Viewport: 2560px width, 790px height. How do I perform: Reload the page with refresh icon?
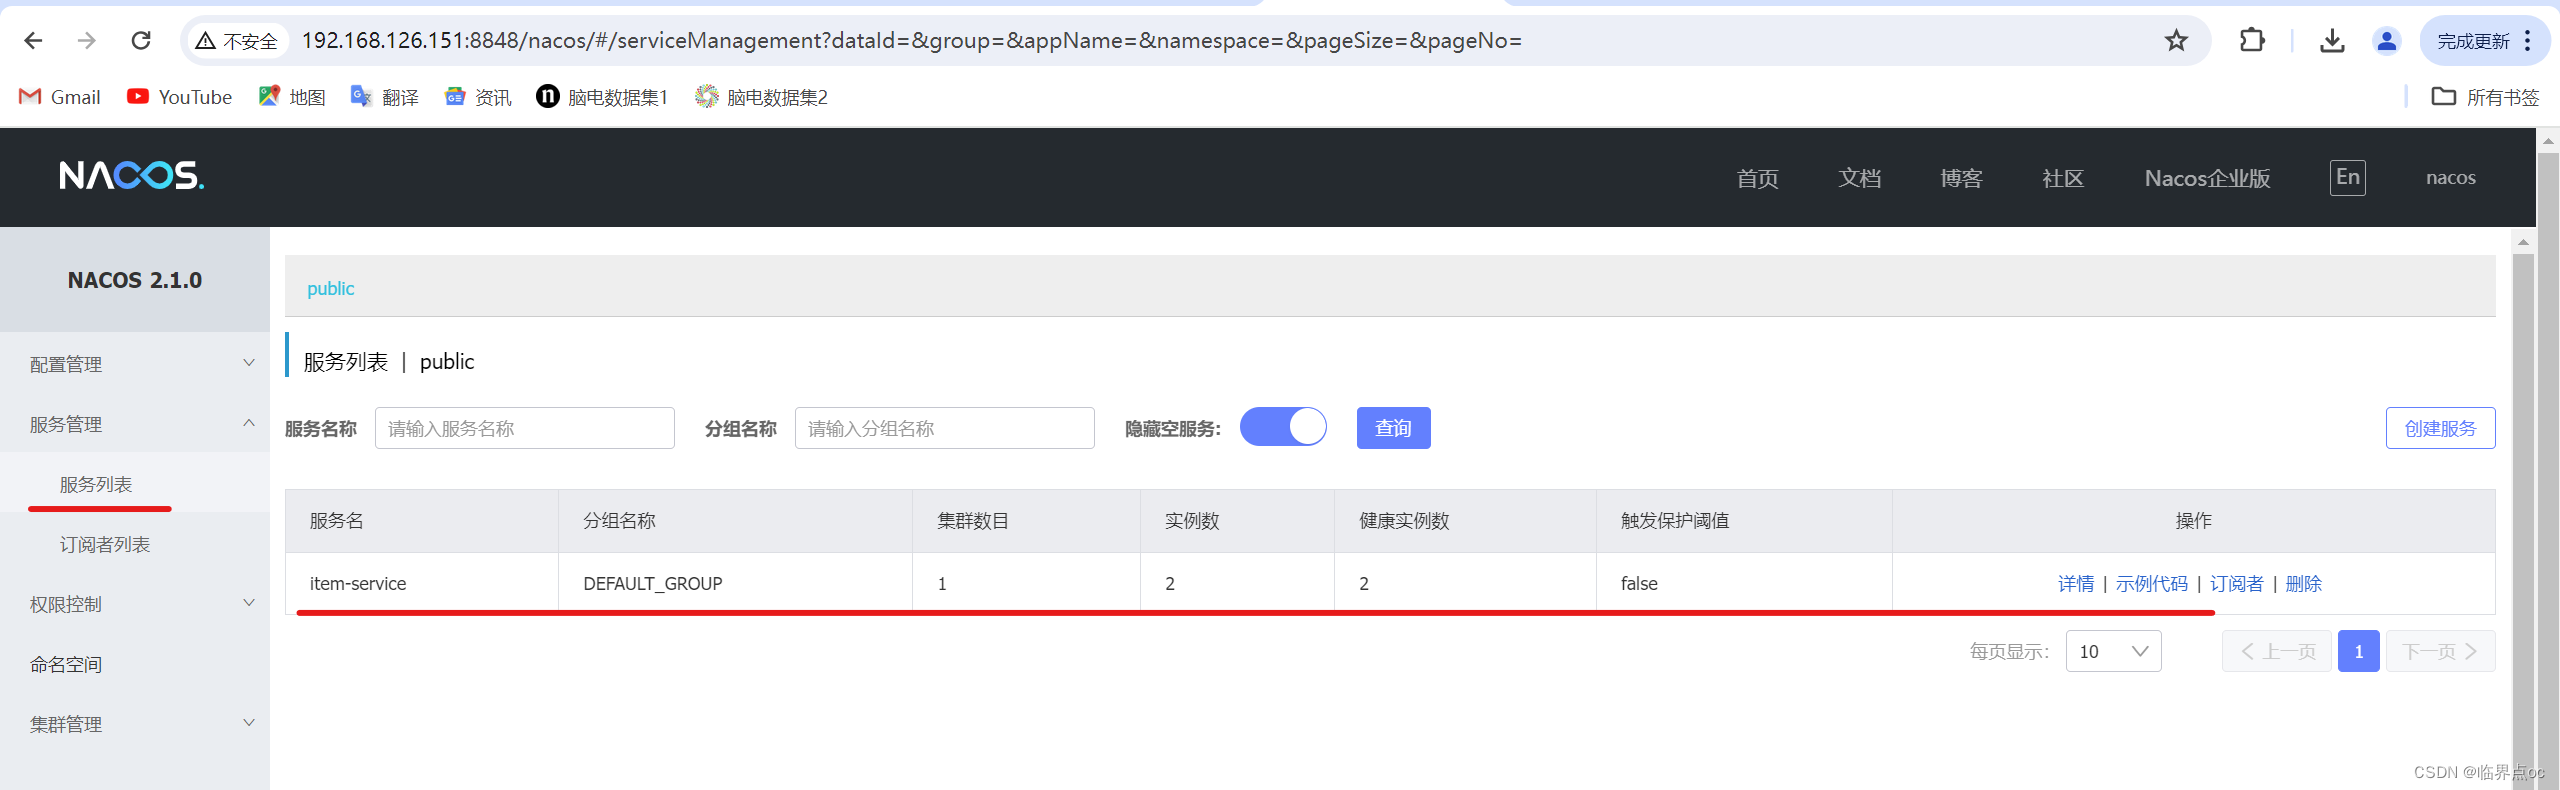click(x=141, y=40)
